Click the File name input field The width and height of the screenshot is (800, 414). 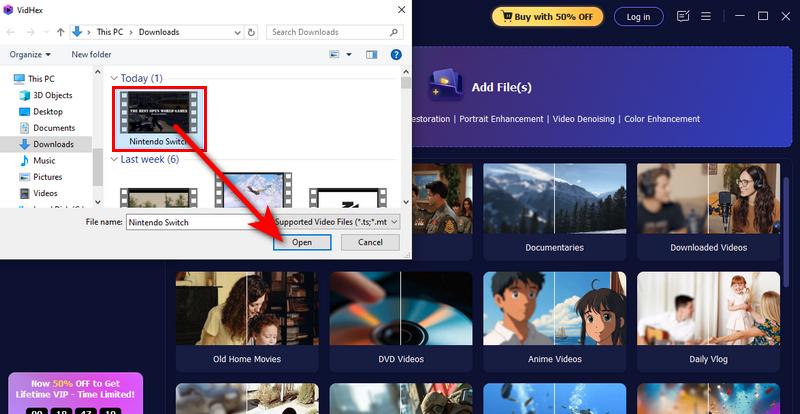196,222
